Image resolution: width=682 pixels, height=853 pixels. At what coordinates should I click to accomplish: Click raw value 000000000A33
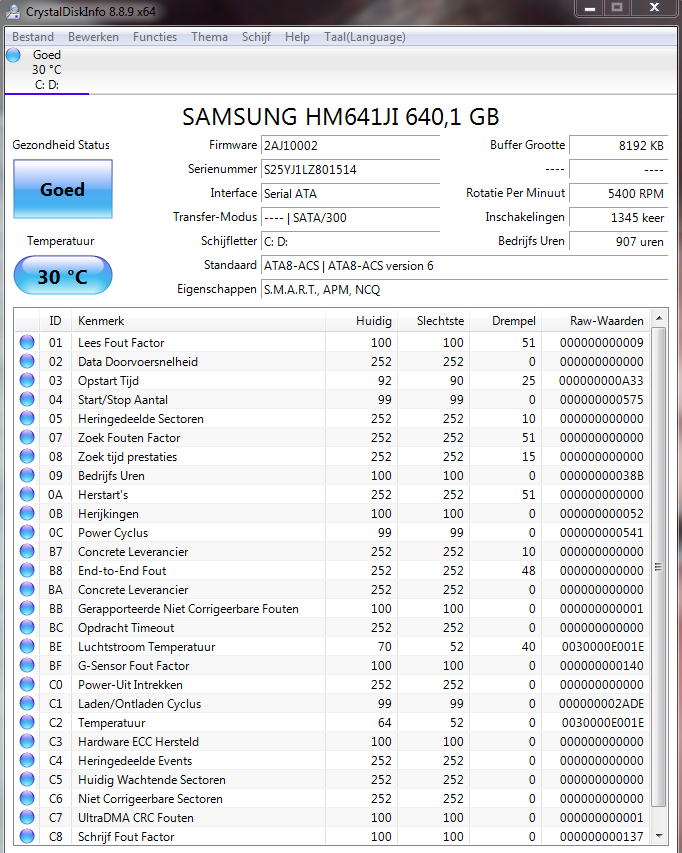tap(601, 380)
